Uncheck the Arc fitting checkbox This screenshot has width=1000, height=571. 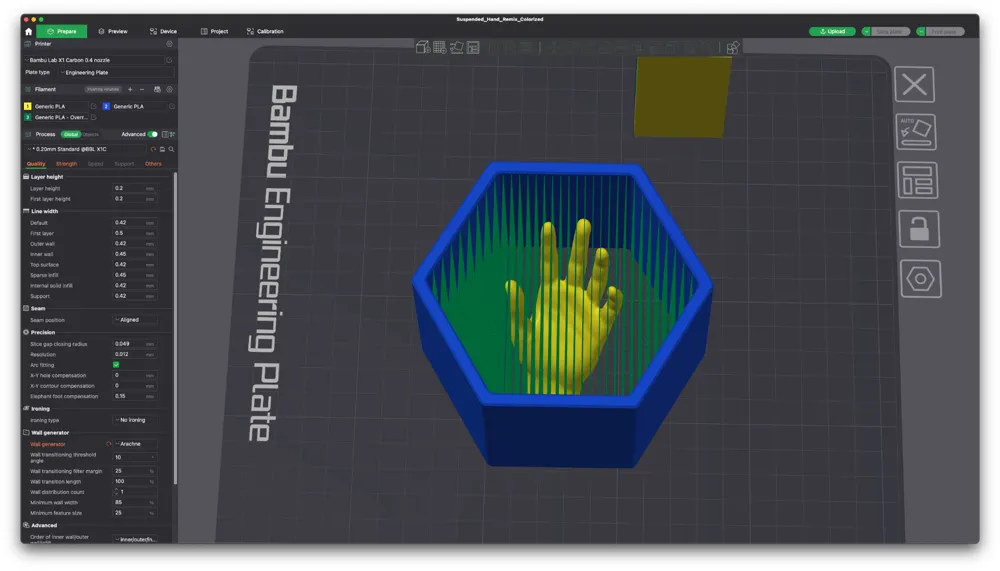[116, 365]
